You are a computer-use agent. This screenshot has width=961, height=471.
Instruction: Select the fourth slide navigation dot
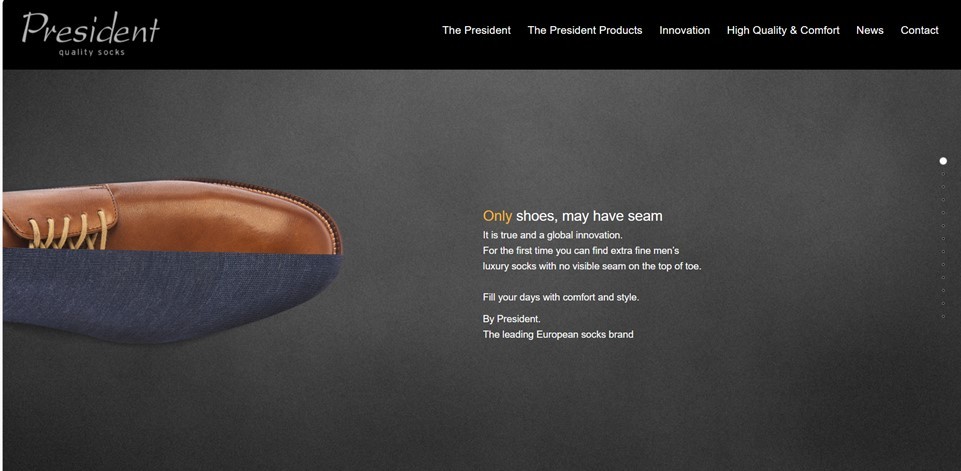[x=943, y=199]
